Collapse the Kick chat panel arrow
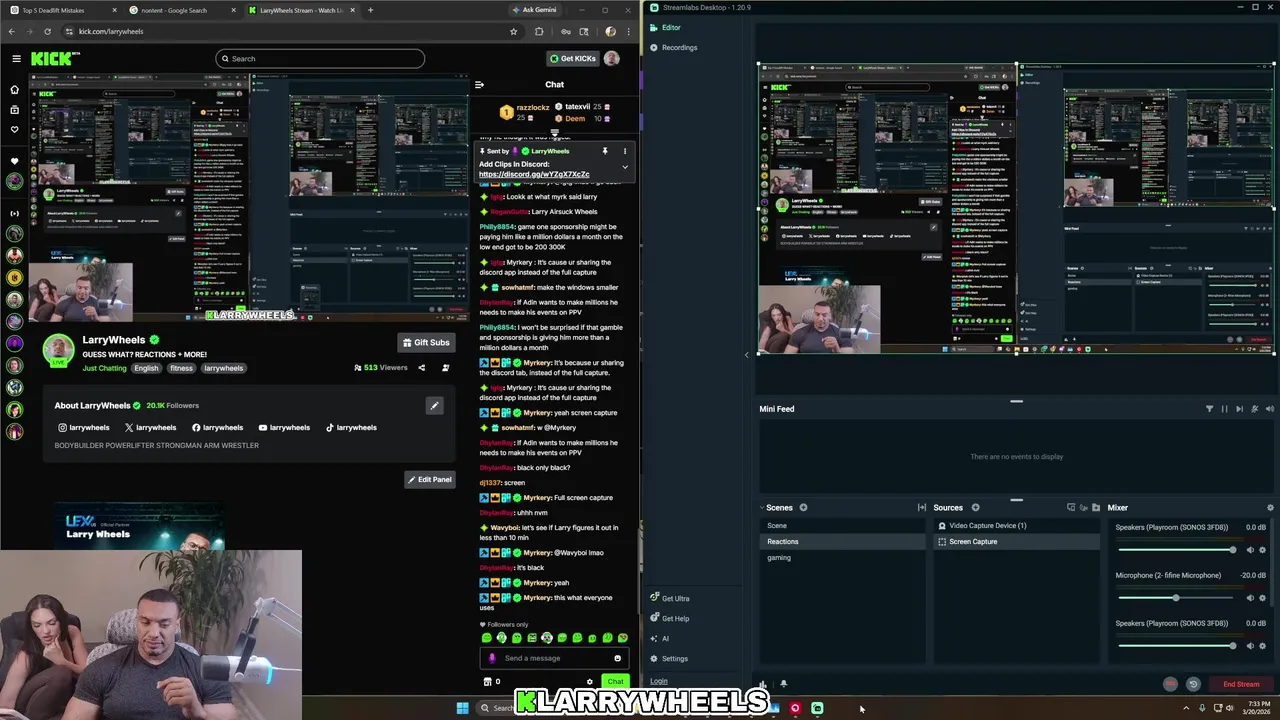The width and height of the screenshot is (1280, 720). (x=479, y=85)
